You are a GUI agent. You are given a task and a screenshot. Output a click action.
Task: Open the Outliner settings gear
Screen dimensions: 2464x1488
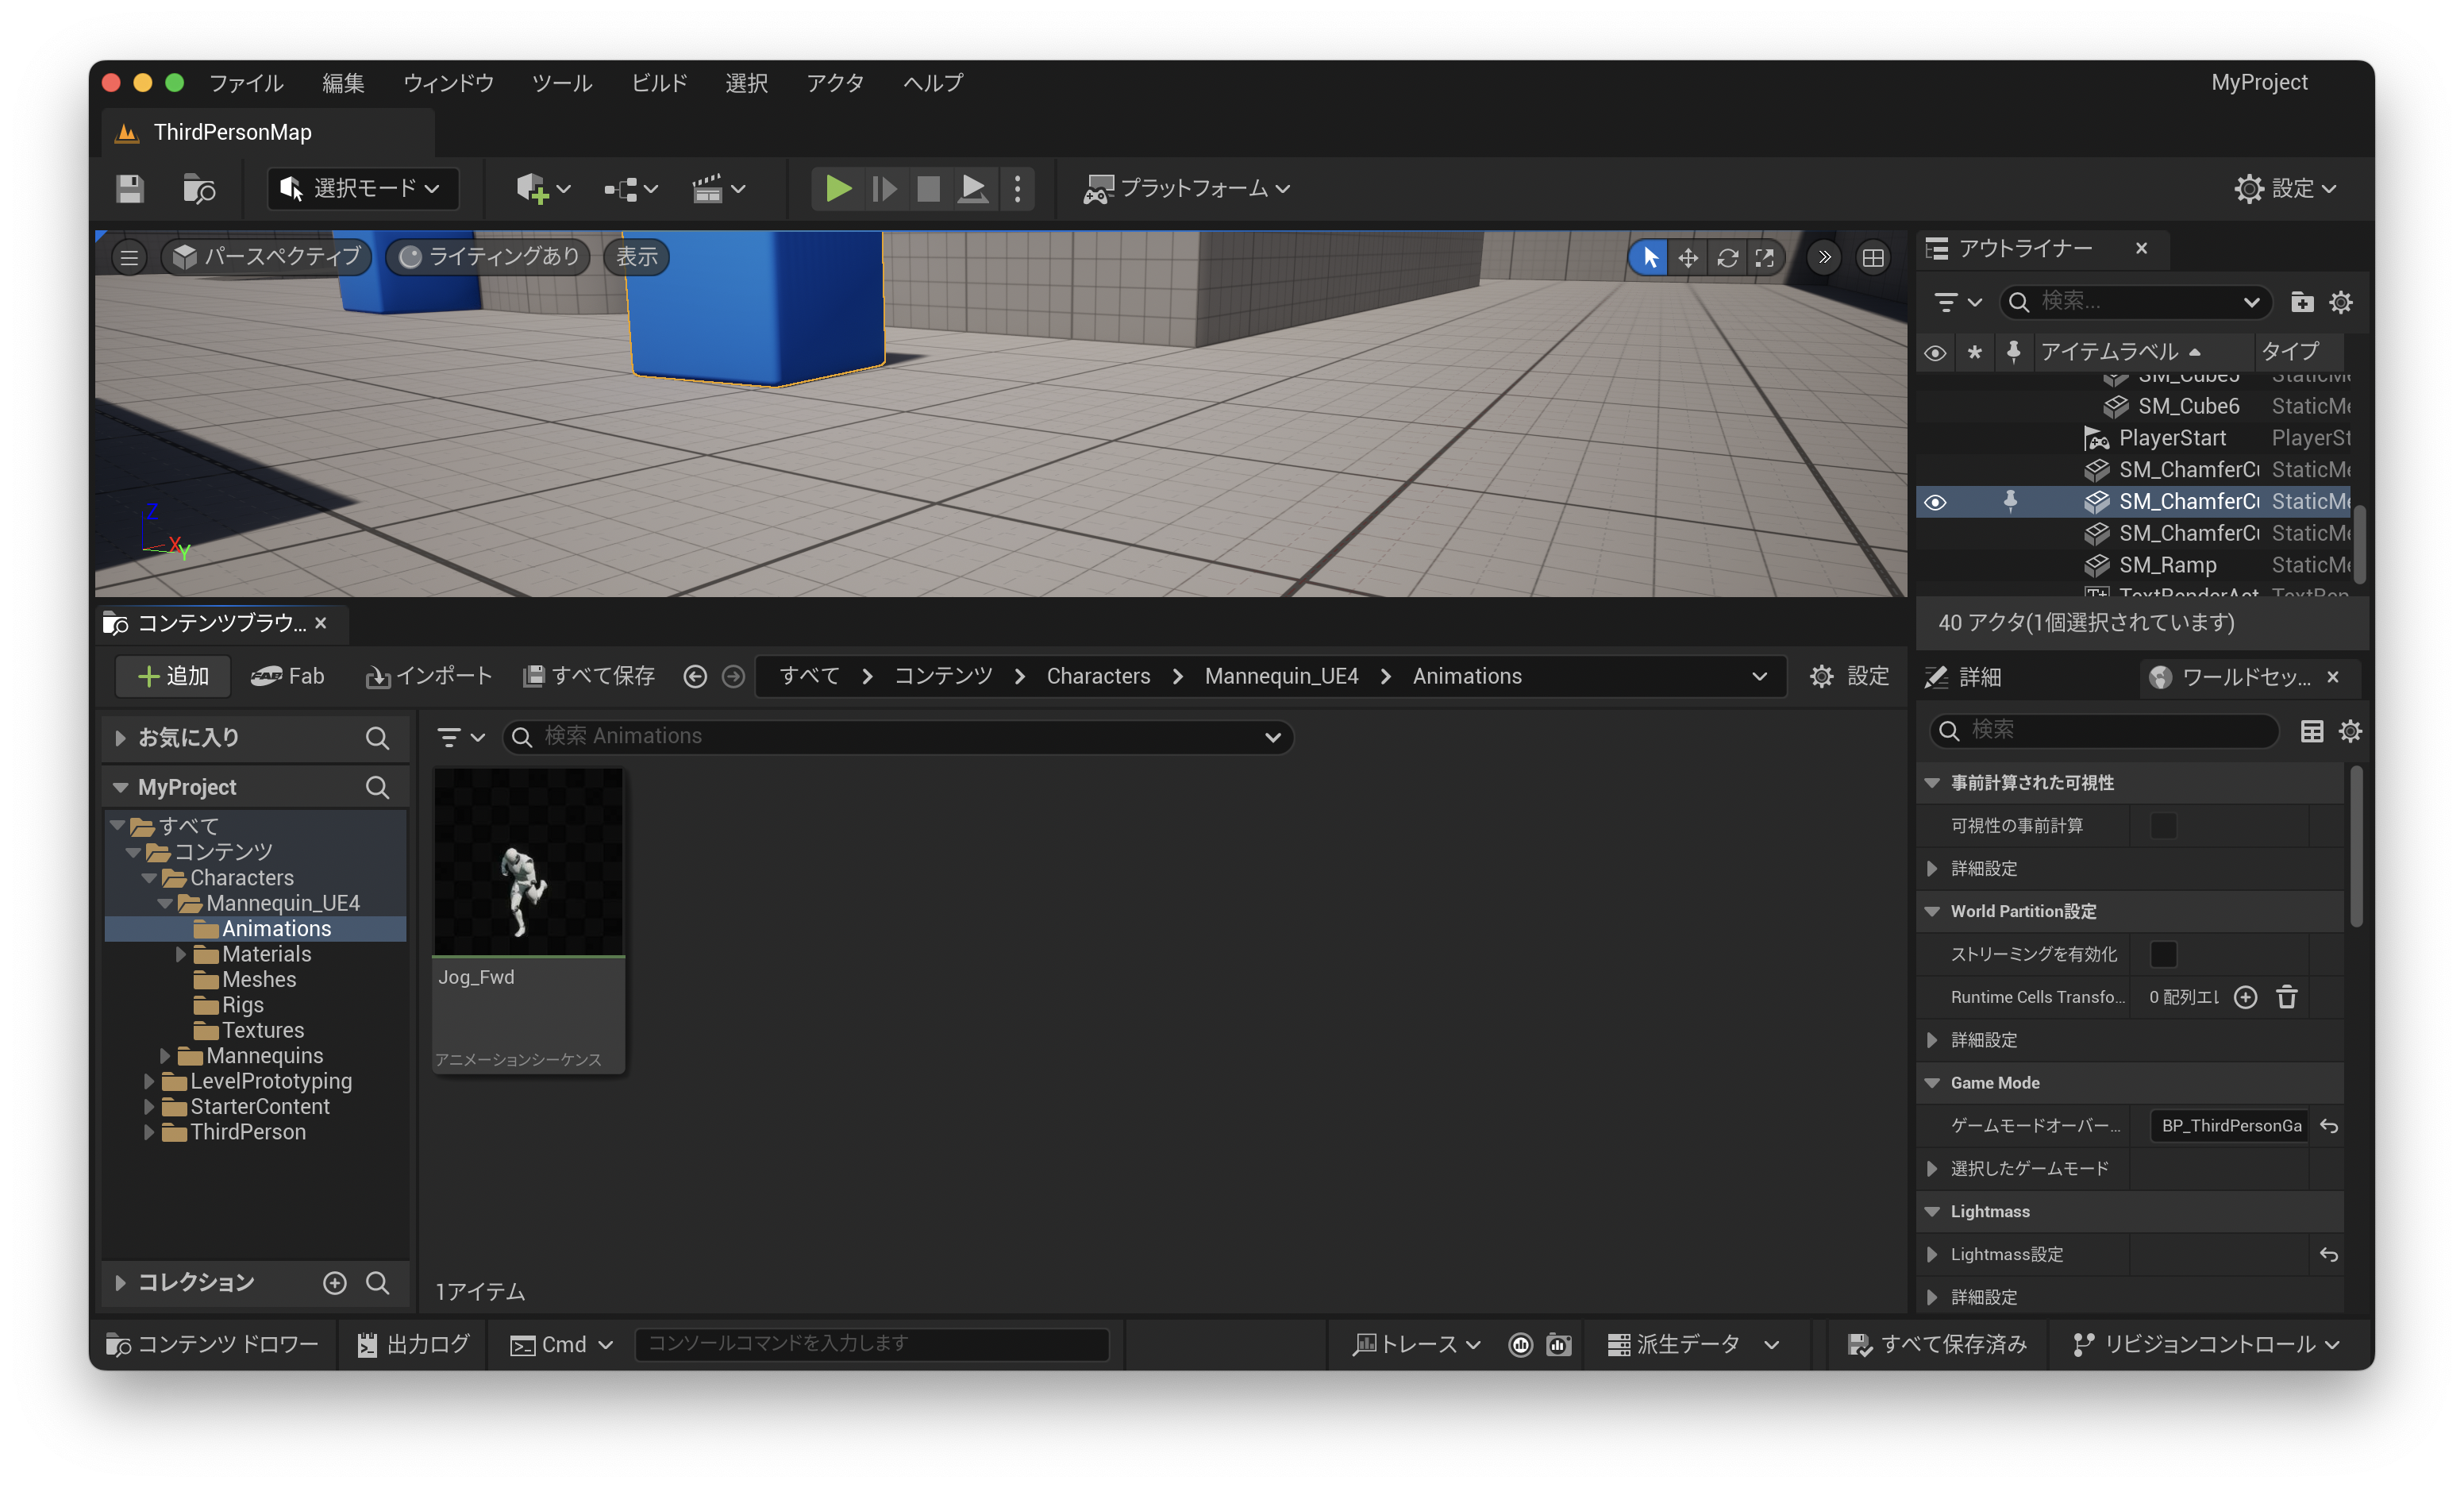(2341, 302)
